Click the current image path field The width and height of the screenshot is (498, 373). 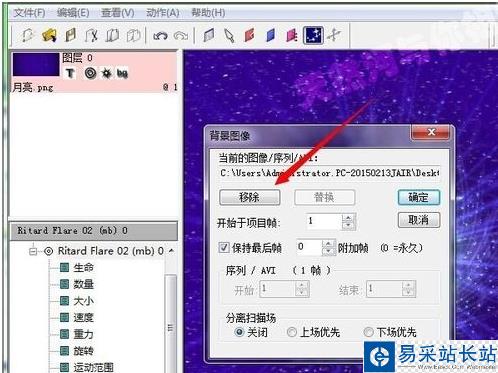click(x=329, y=173)
